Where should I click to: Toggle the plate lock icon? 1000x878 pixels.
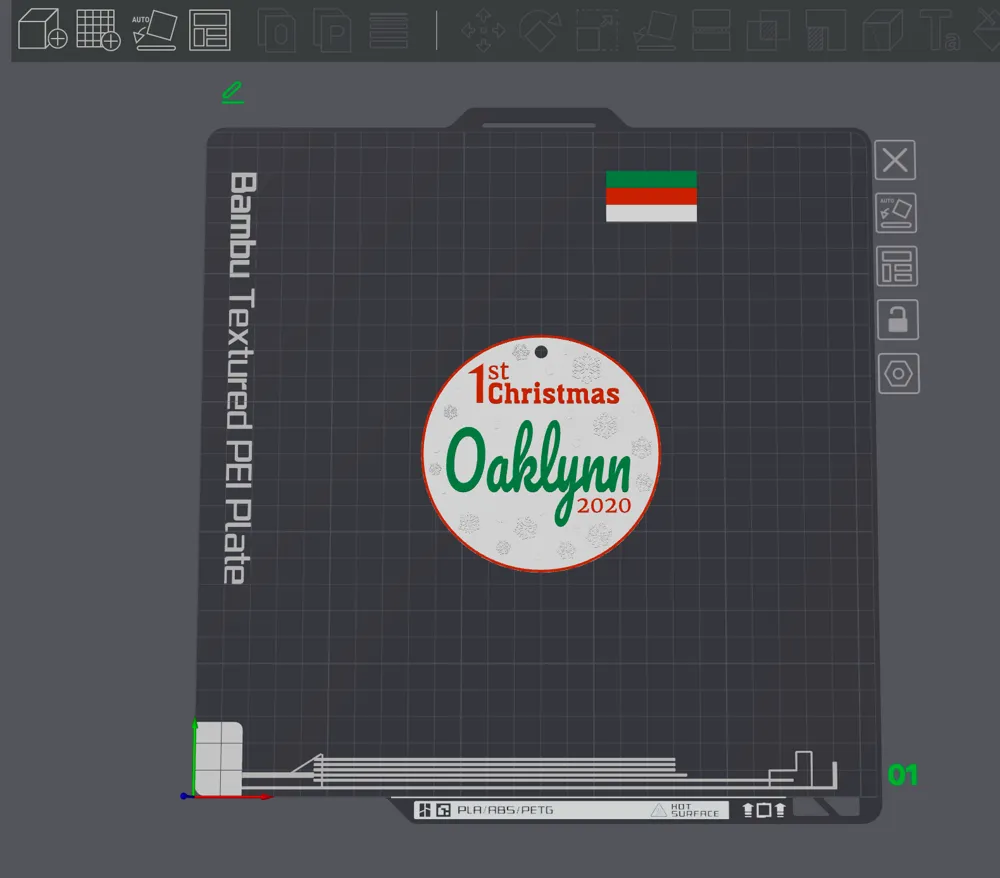coord(898,319)
